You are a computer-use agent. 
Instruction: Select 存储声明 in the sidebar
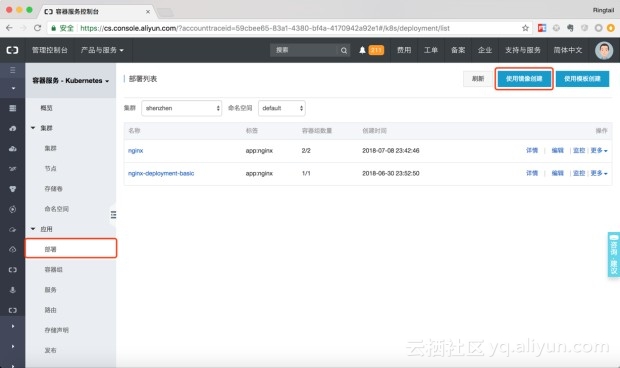[57, 330]
